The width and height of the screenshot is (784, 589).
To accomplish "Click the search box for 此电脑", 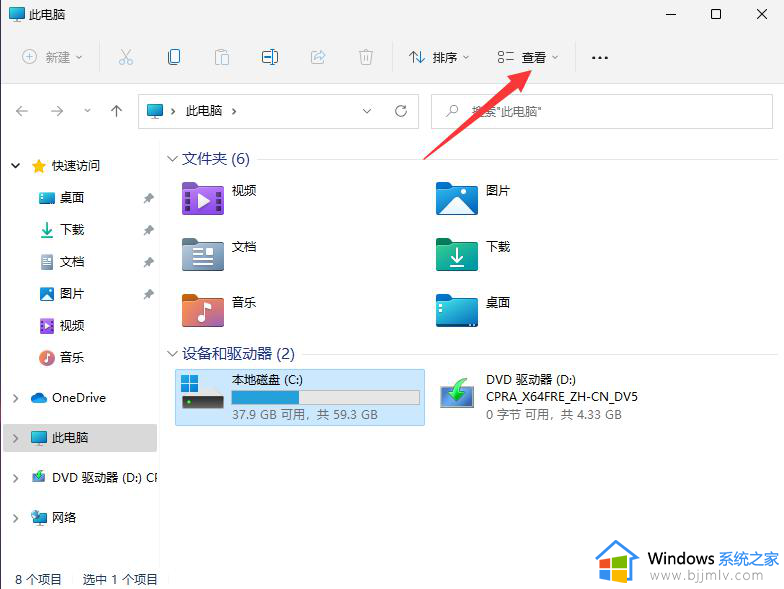I will click(602, 111).
